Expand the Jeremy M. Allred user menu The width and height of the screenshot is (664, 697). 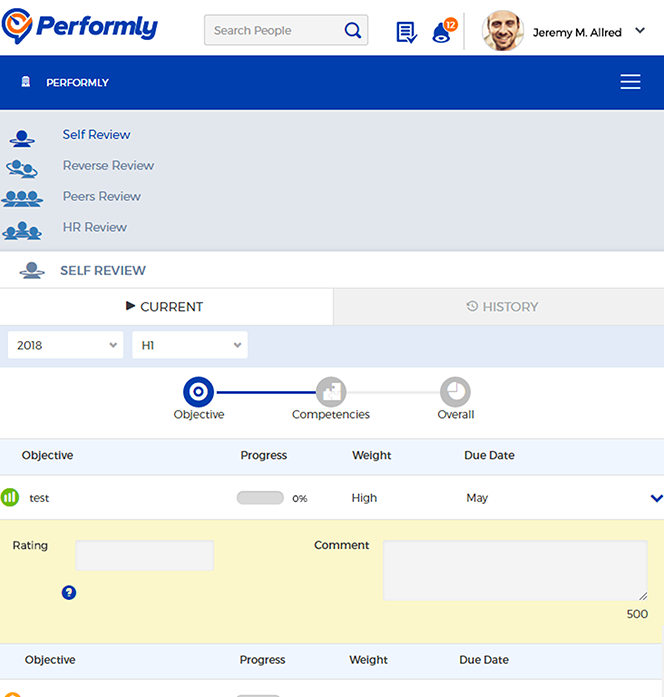[x=640, y=31]
